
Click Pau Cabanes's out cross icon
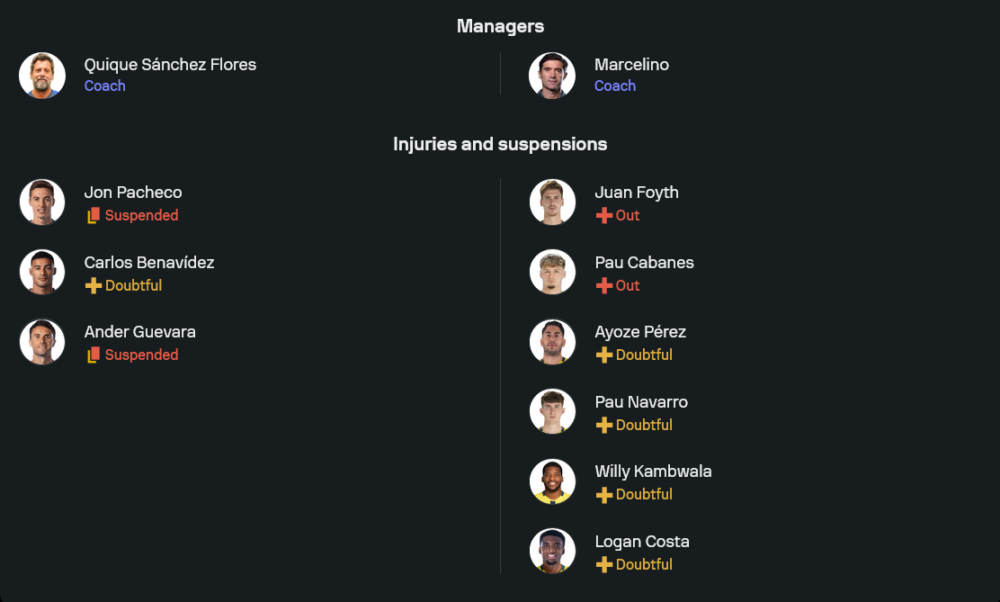603,286
